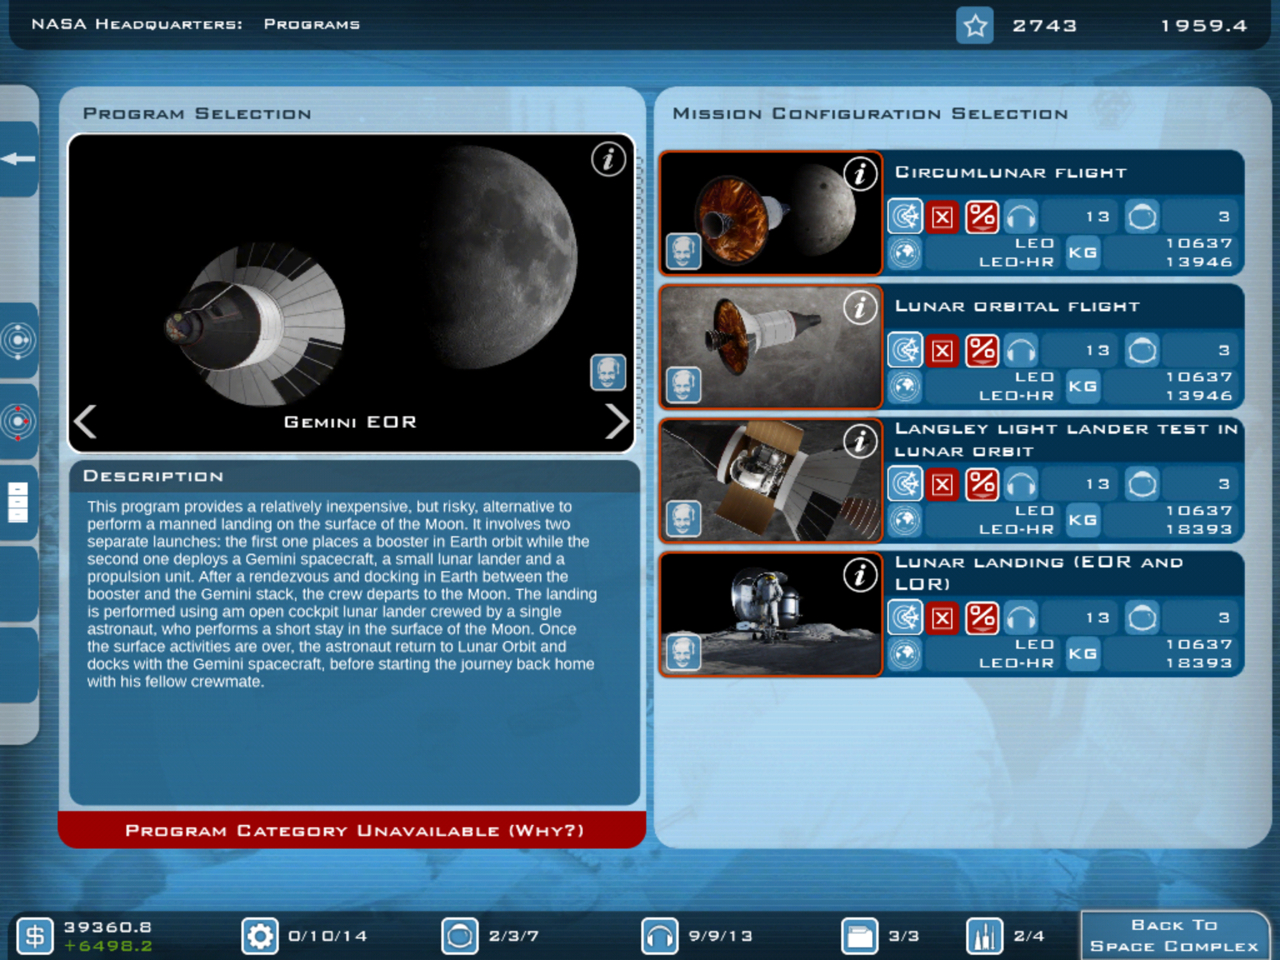Click Buzz portrait icon on Lunar Landing thumbnail
The height and width of the screenshot is (960, 1280).
pyautogui.click(x=684, y=653)
